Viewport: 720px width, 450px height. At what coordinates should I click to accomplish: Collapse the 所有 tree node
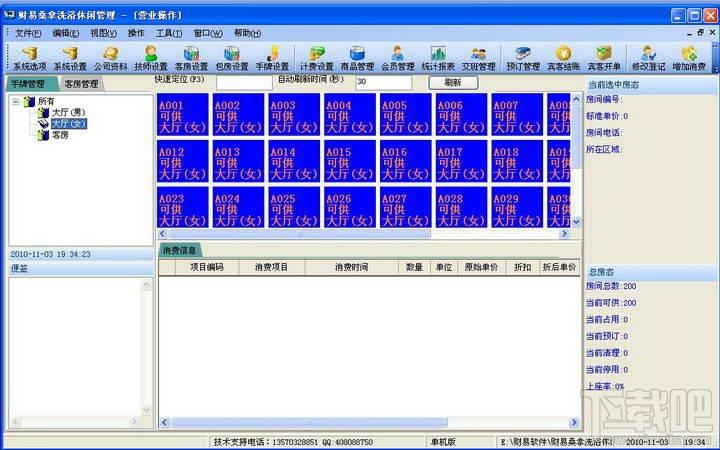[x=16, y=102]
